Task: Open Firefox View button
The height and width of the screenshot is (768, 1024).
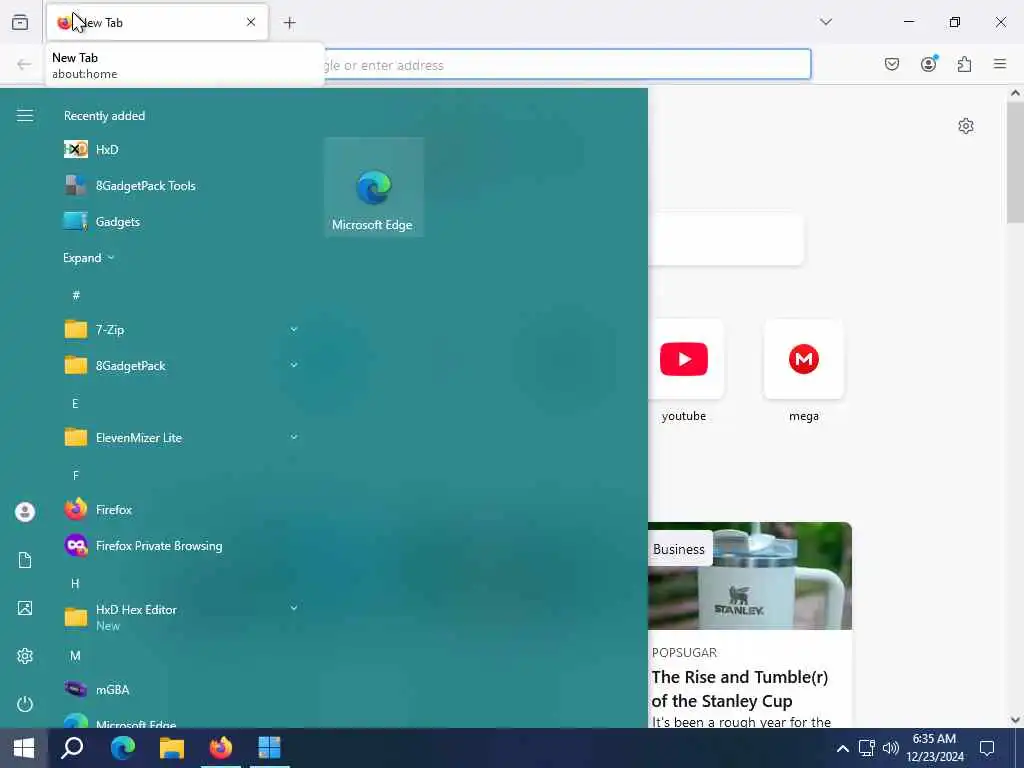Action: (20, 22)
